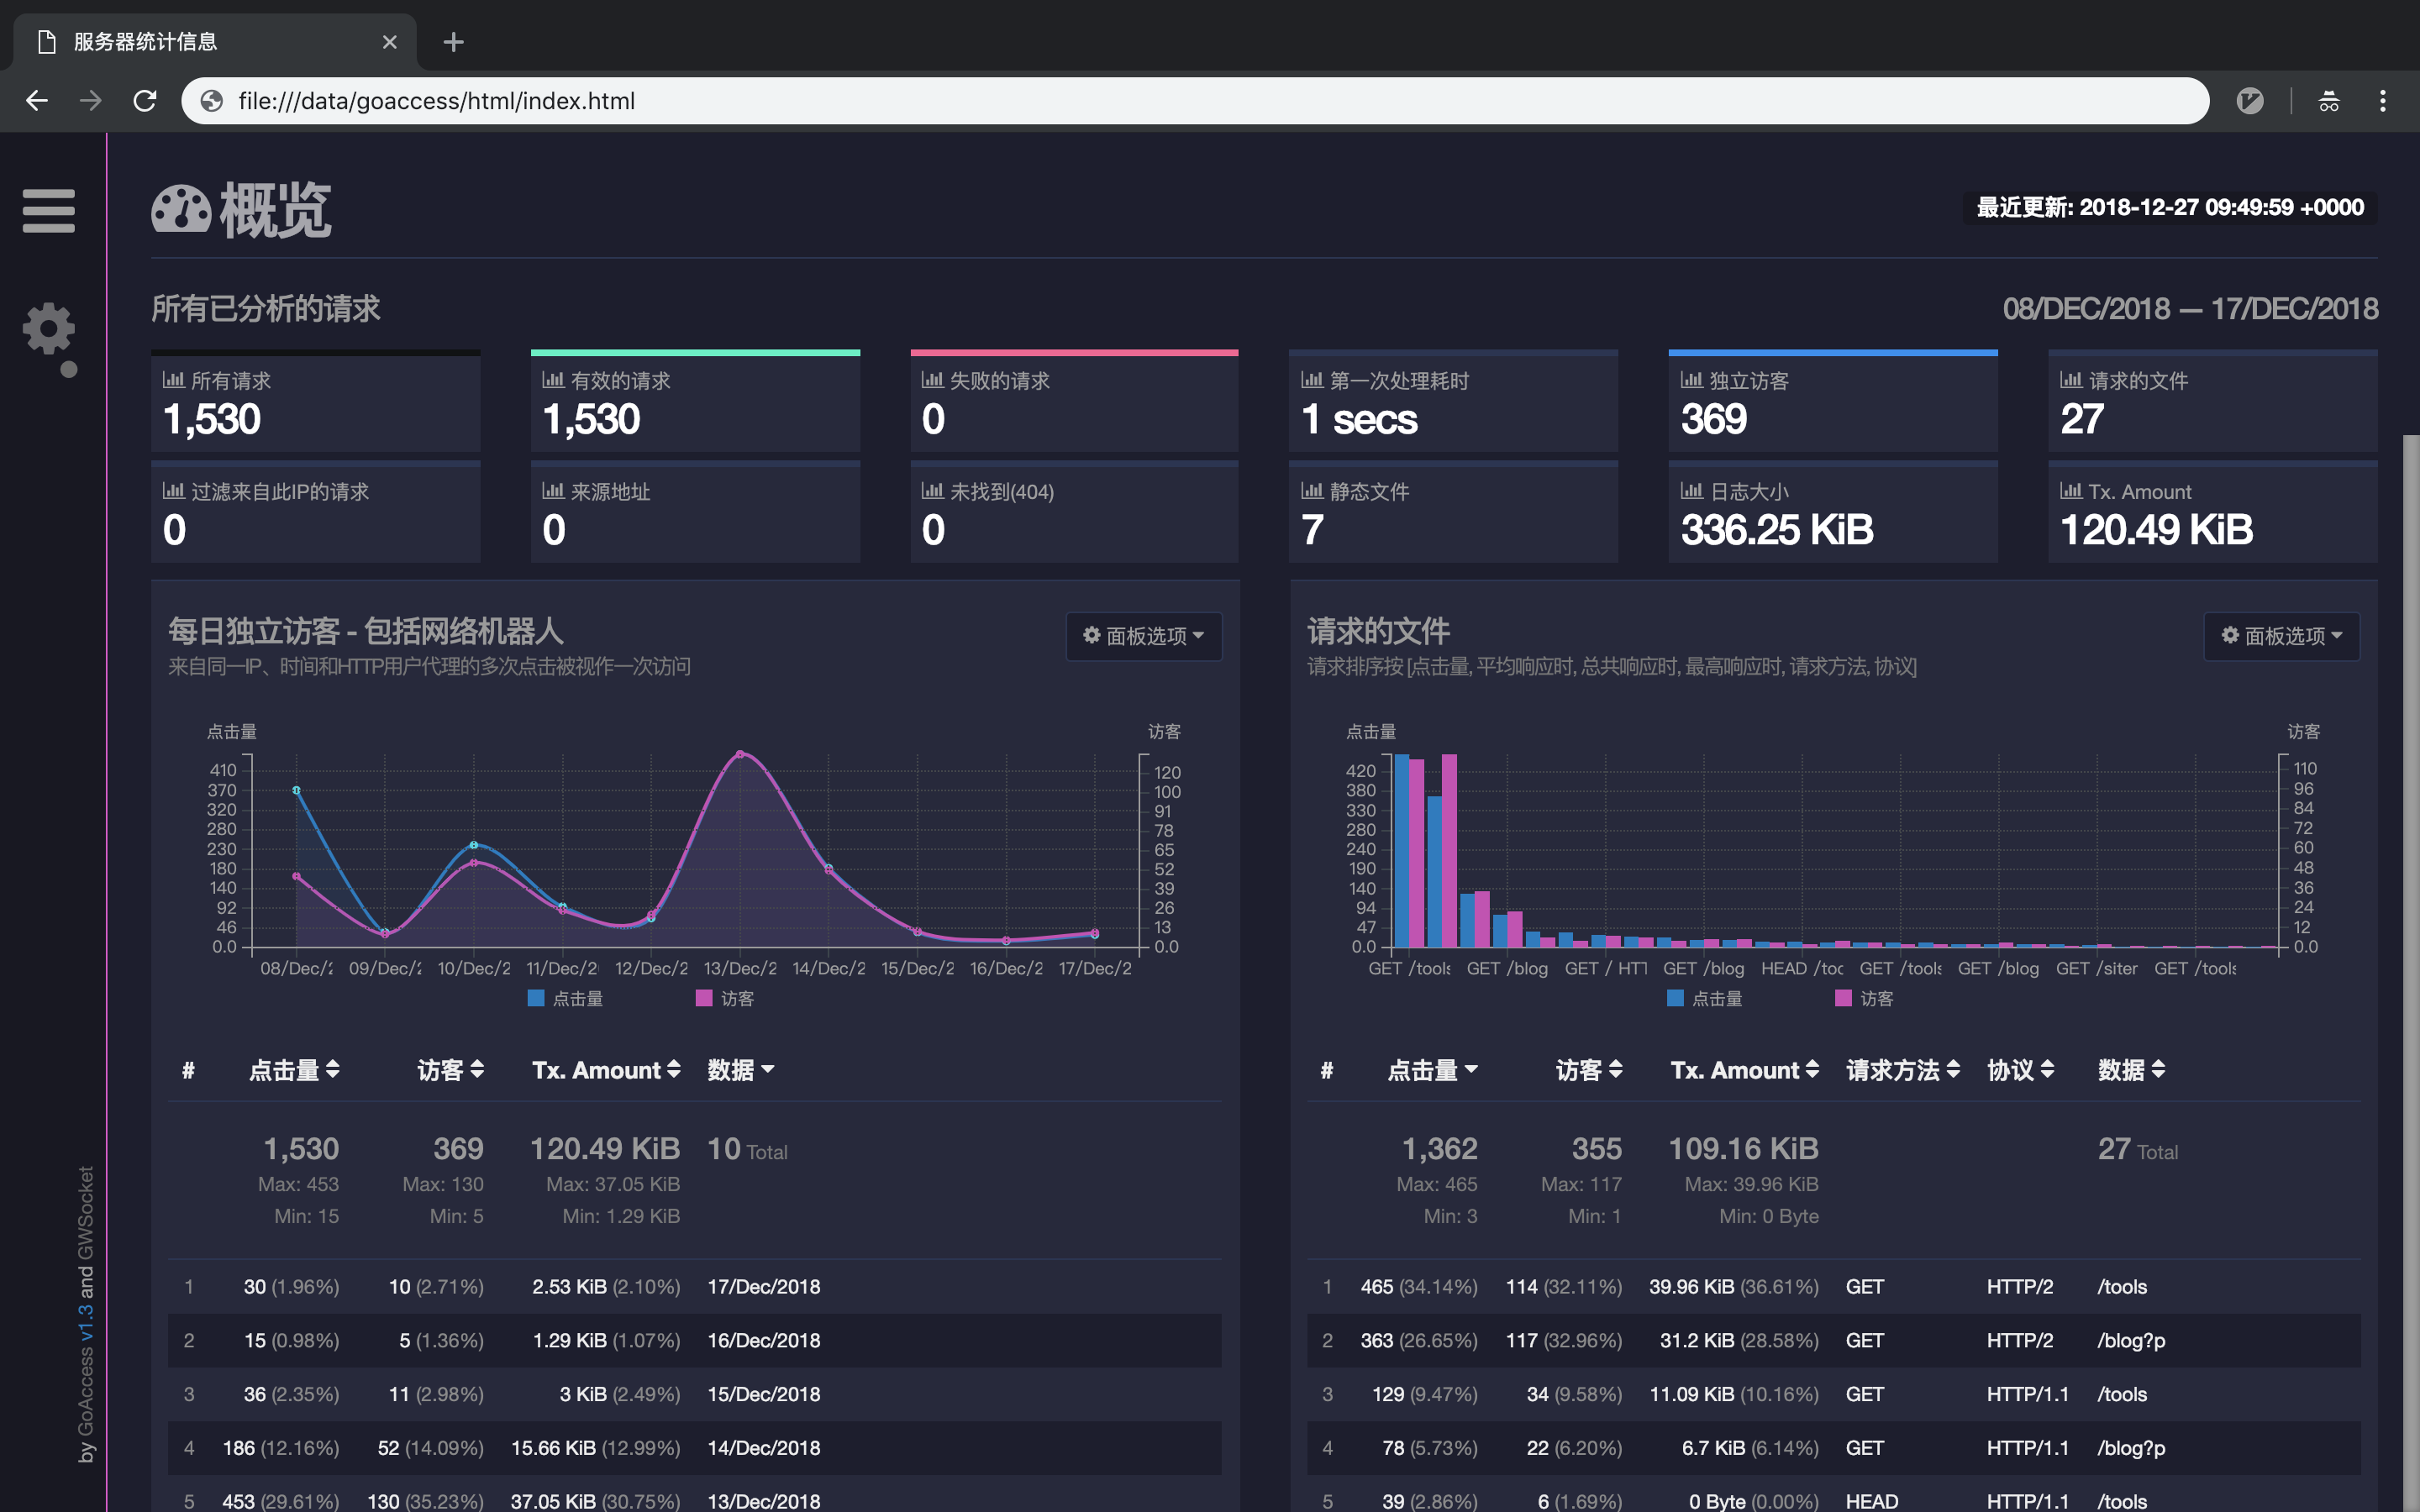Click the address bar URL field
This screenshot has height=1512, width=2420.
(x=1195, y=101)
